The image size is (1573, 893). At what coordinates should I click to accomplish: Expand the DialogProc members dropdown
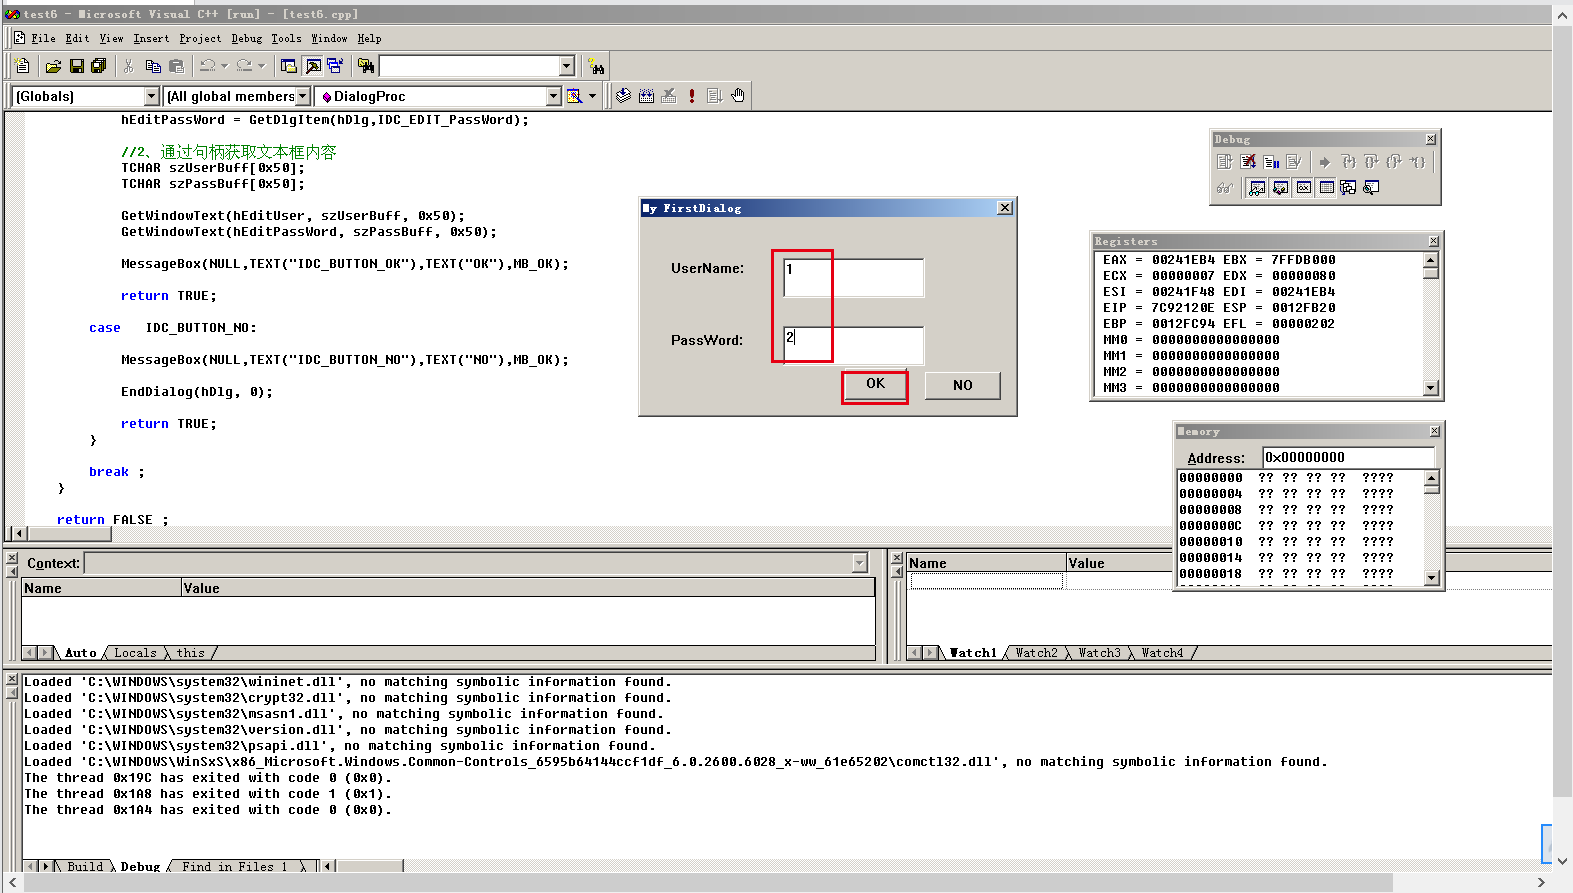[553, 96]
